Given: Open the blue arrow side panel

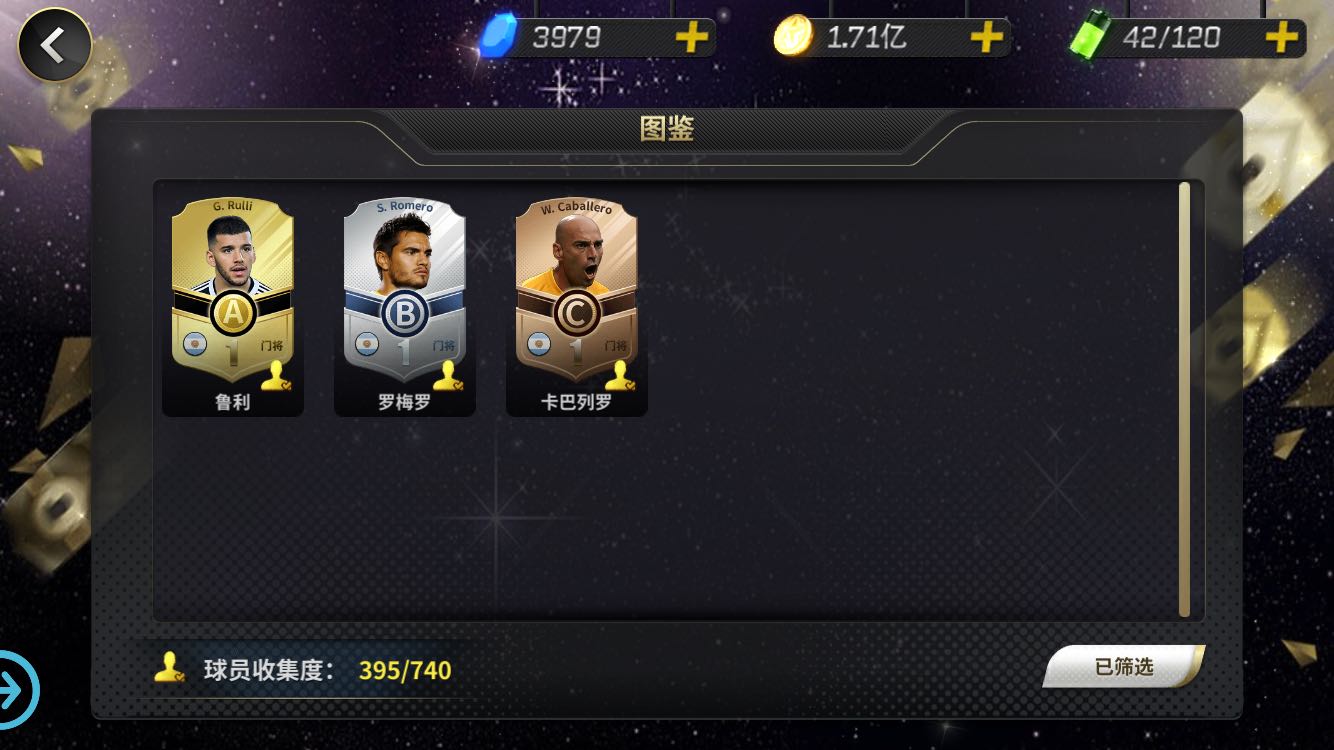Looking at the screenshot, I should tap(17, 689).
